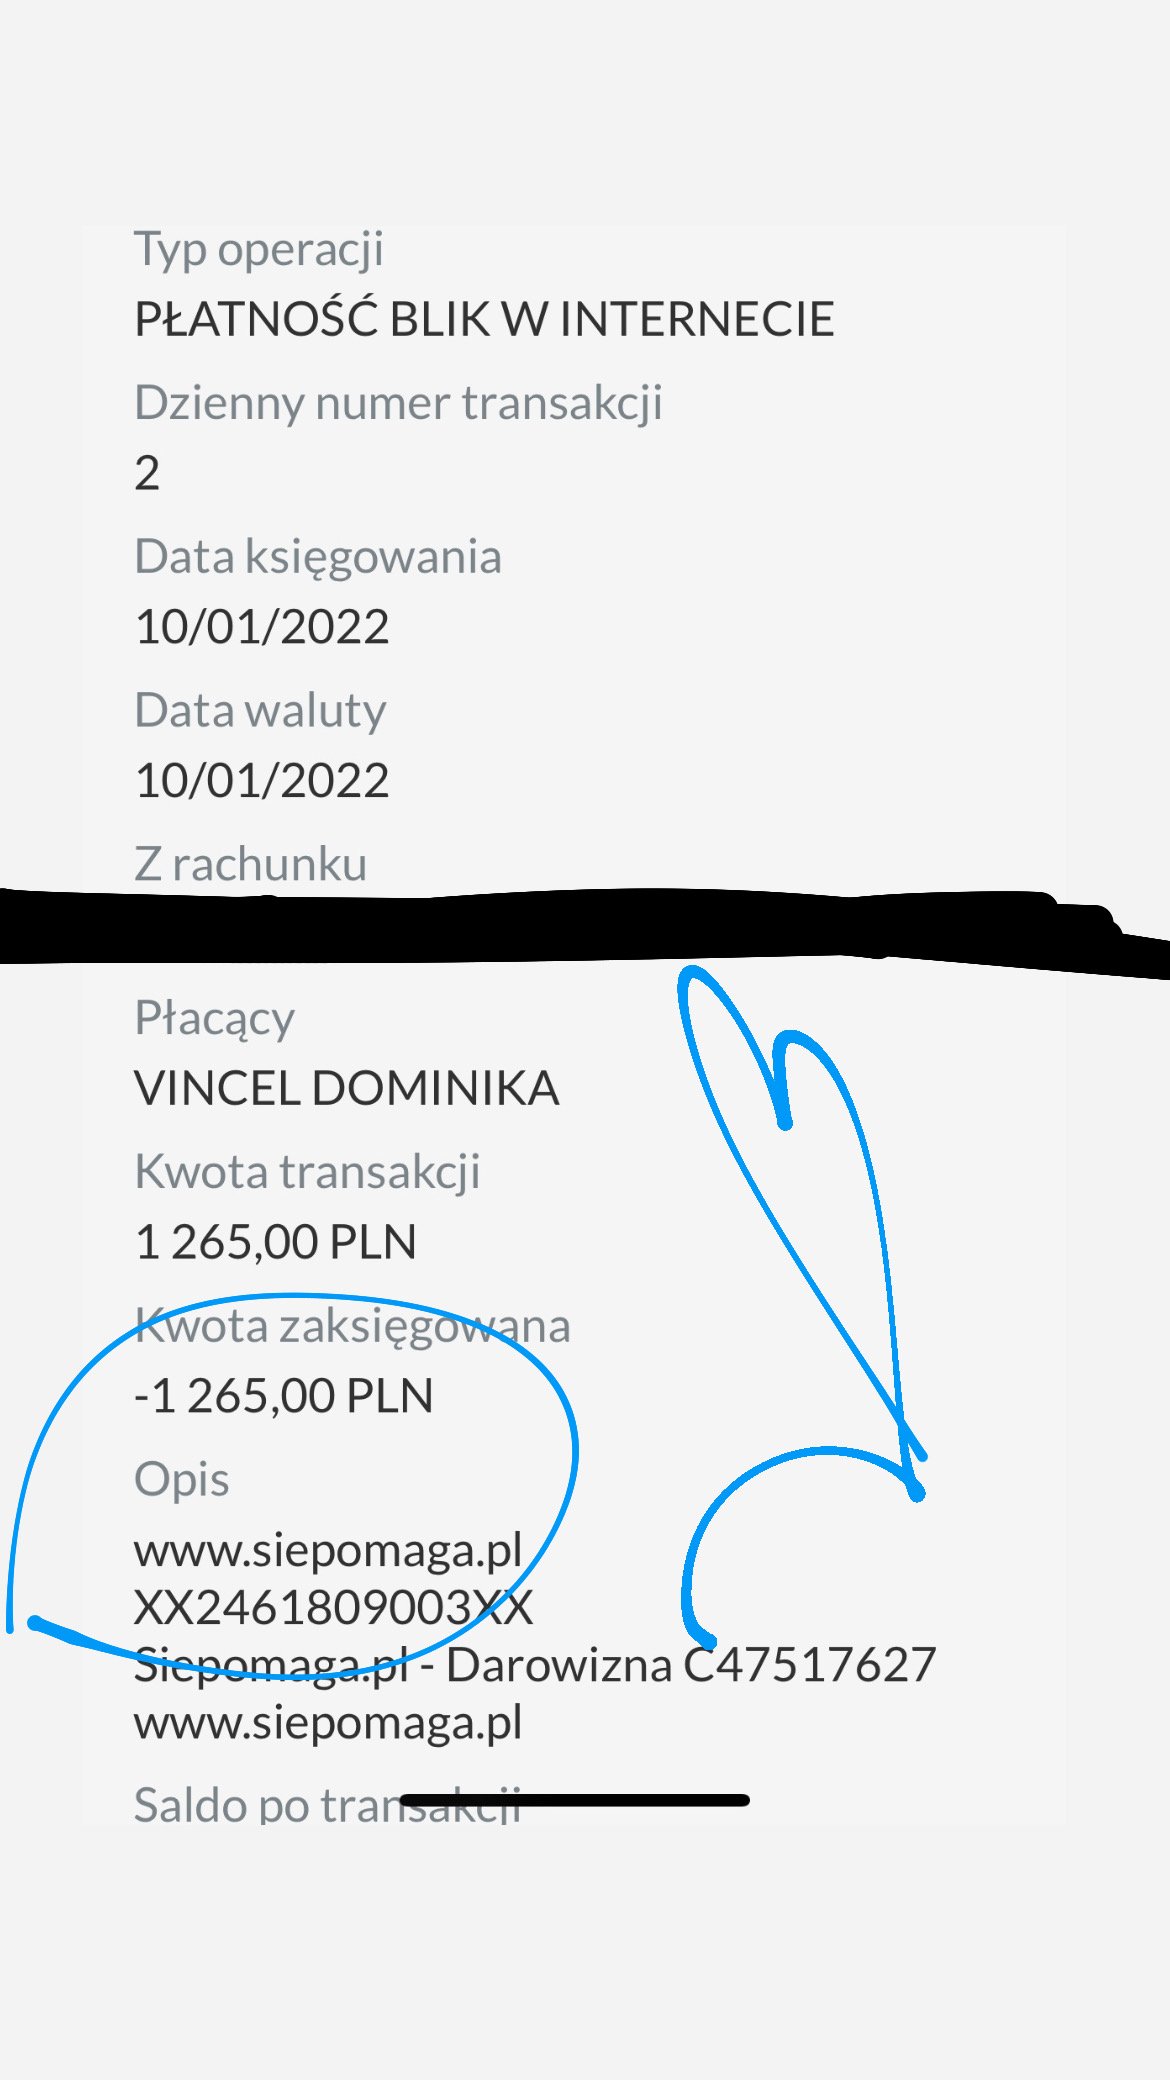Screen dimensions: 1170x2080
Task: Click the 'Data waluty' label
Action: (260, 711)
